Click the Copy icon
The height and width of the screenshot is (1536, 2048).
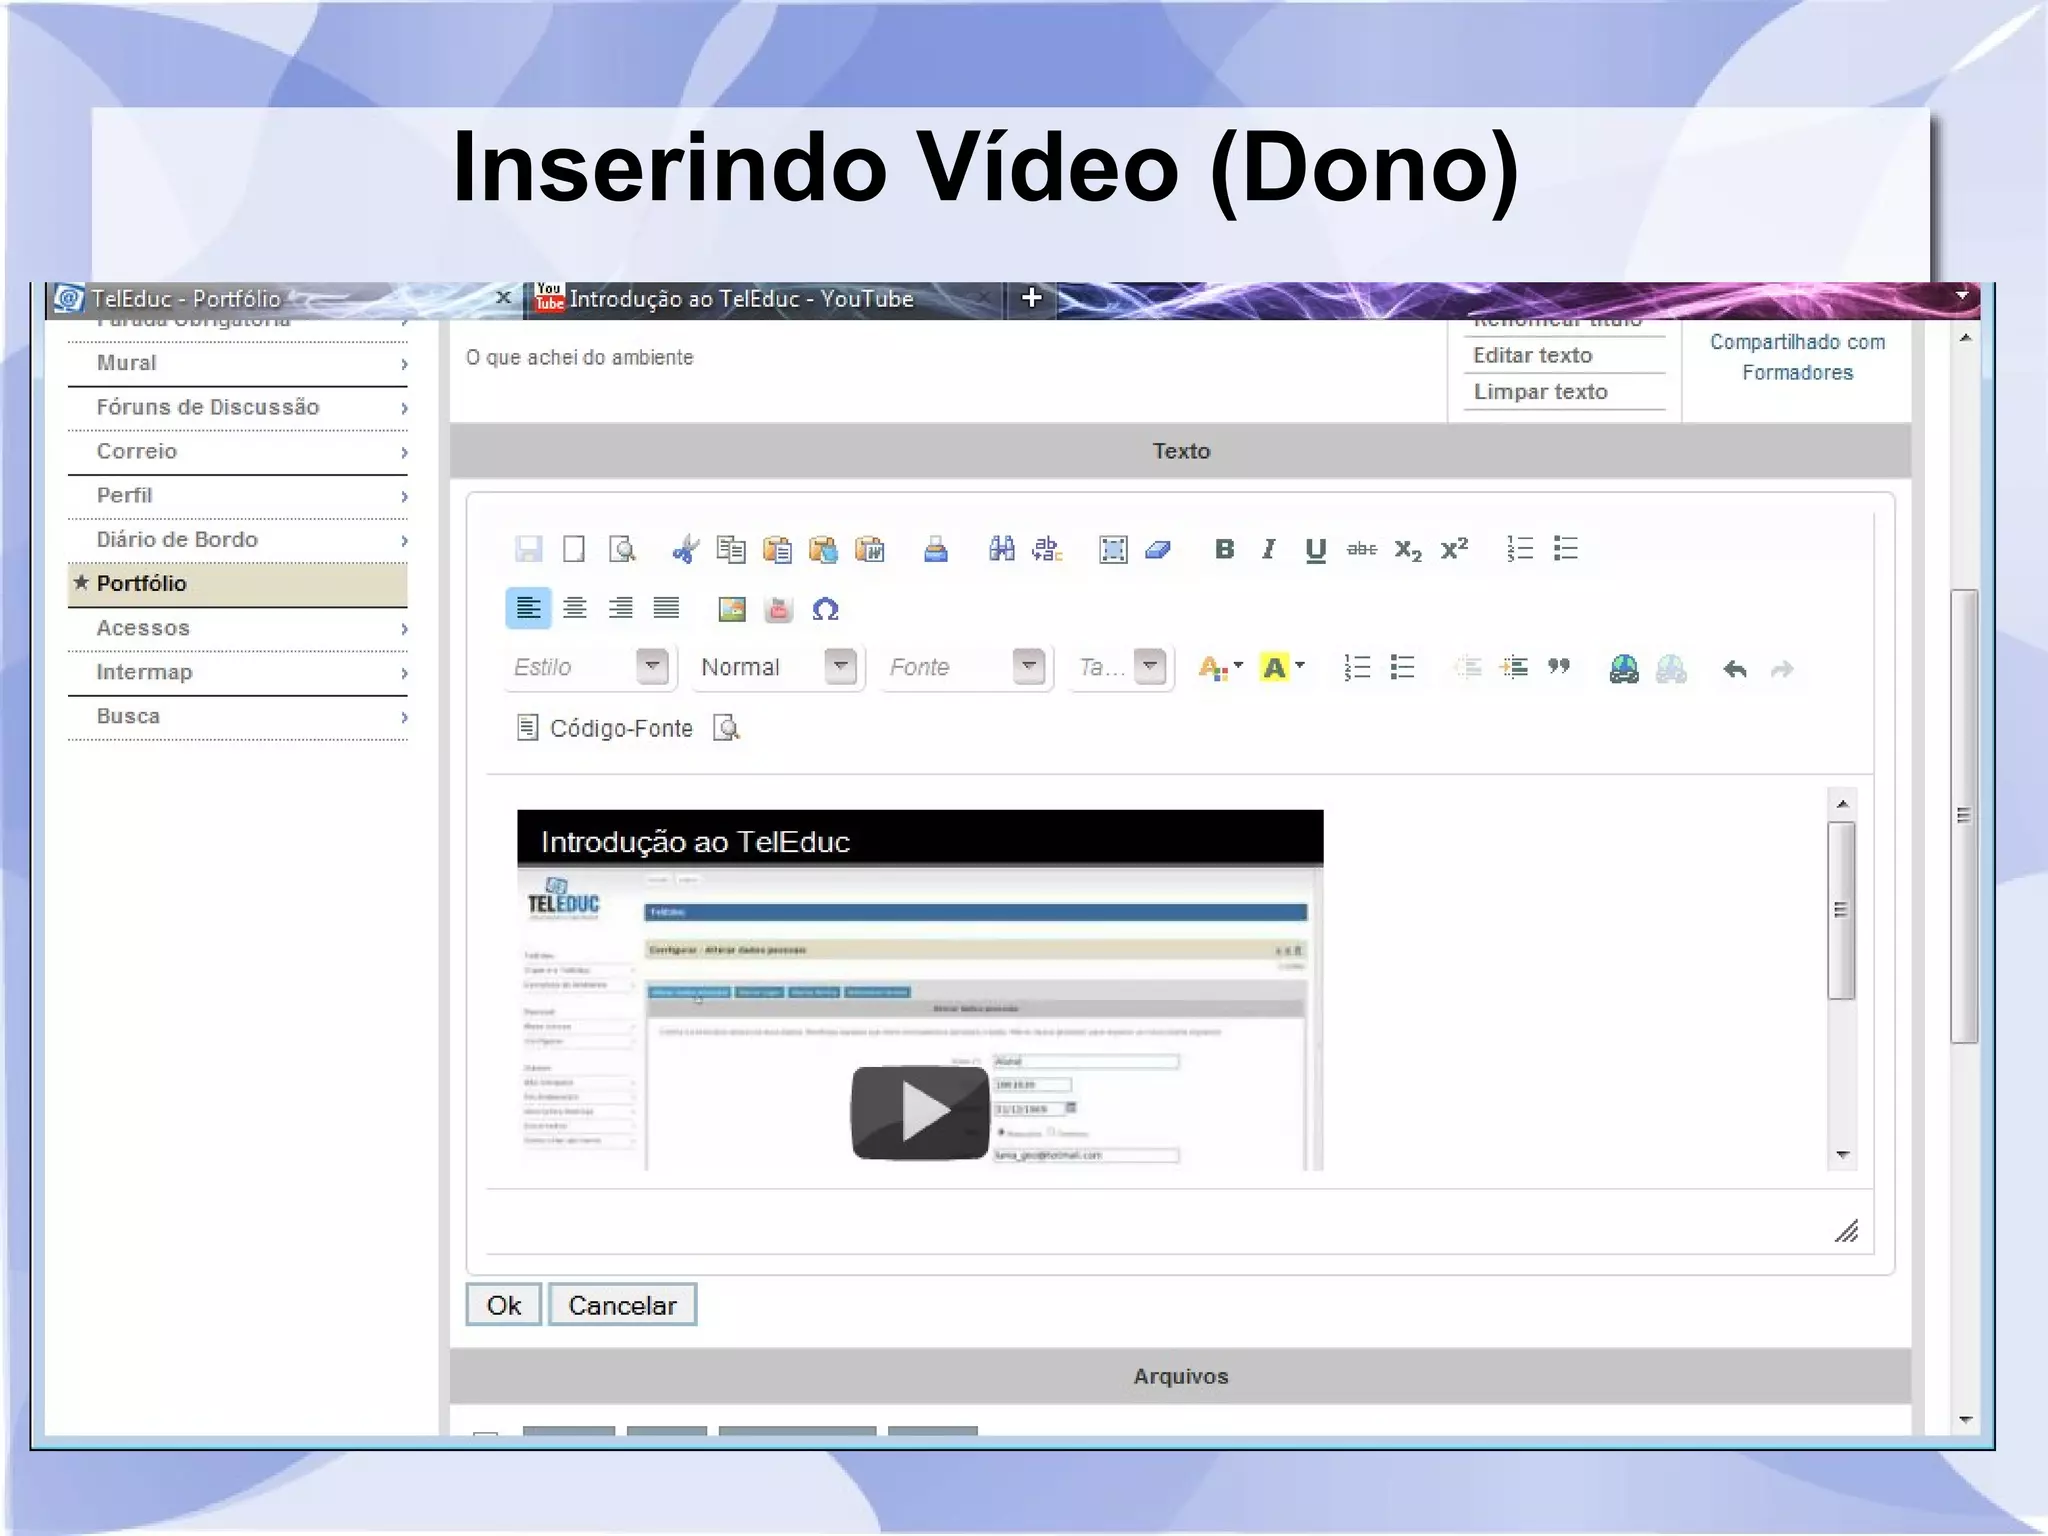(x=731, y=549)
